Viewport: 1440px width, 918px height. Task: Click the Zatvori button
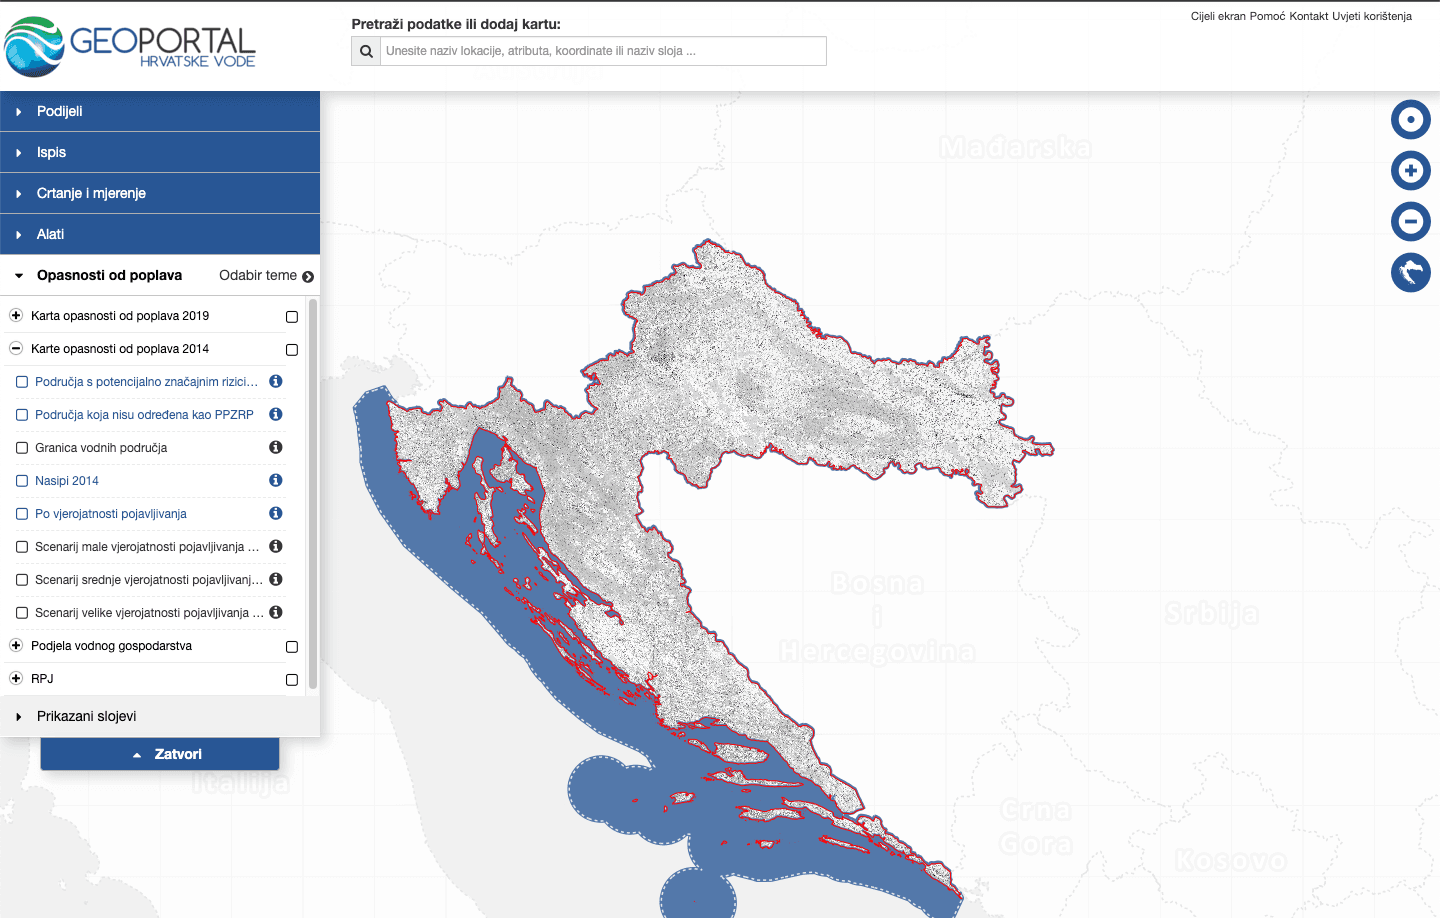coord(160,755)
